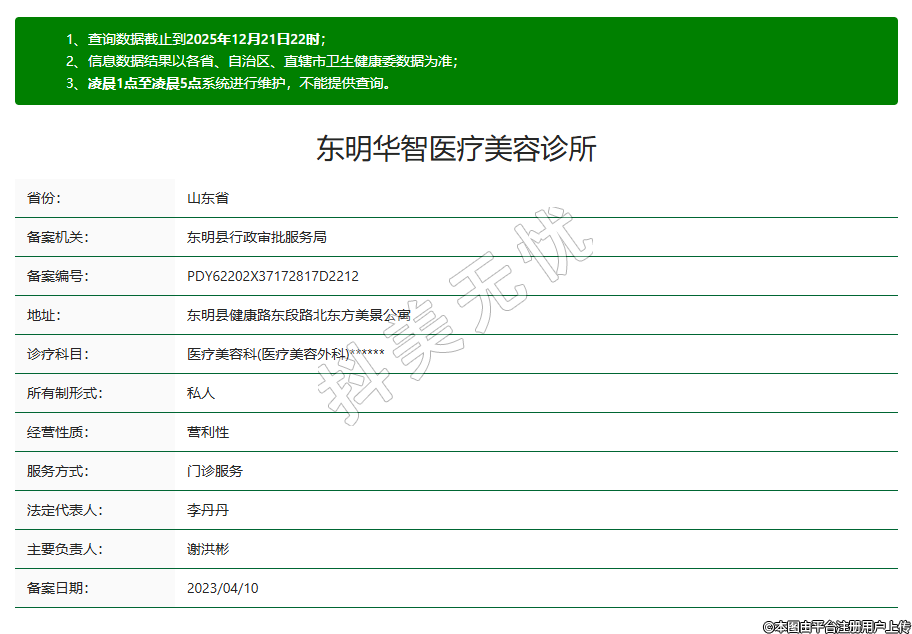Click the 备案机关 field label

58,237
